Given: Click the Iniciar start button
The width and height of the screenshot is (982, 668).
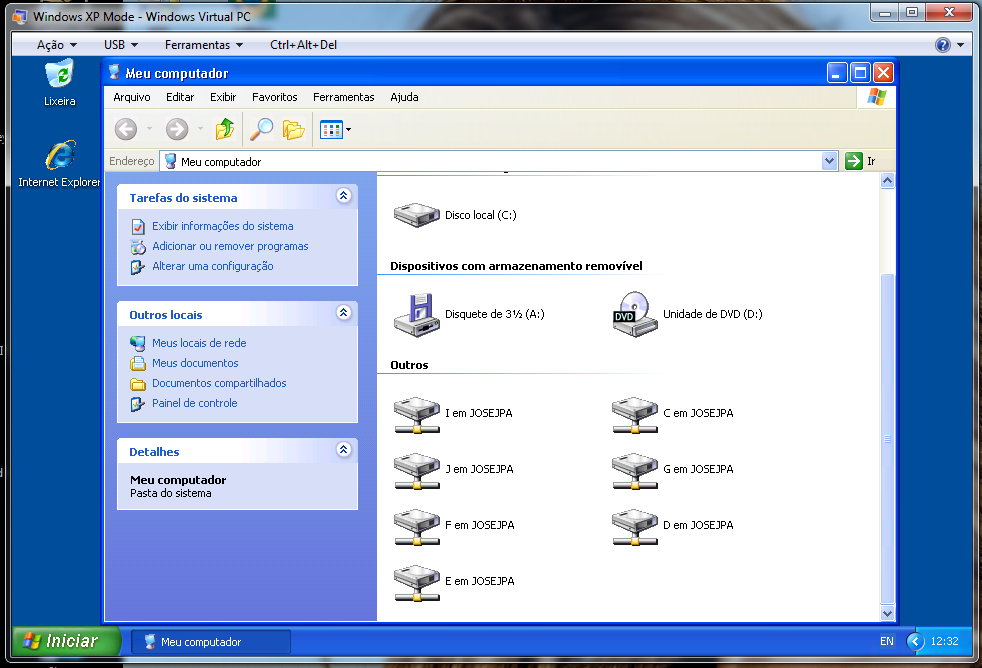Looking at the screenshot, I should 66,641.
